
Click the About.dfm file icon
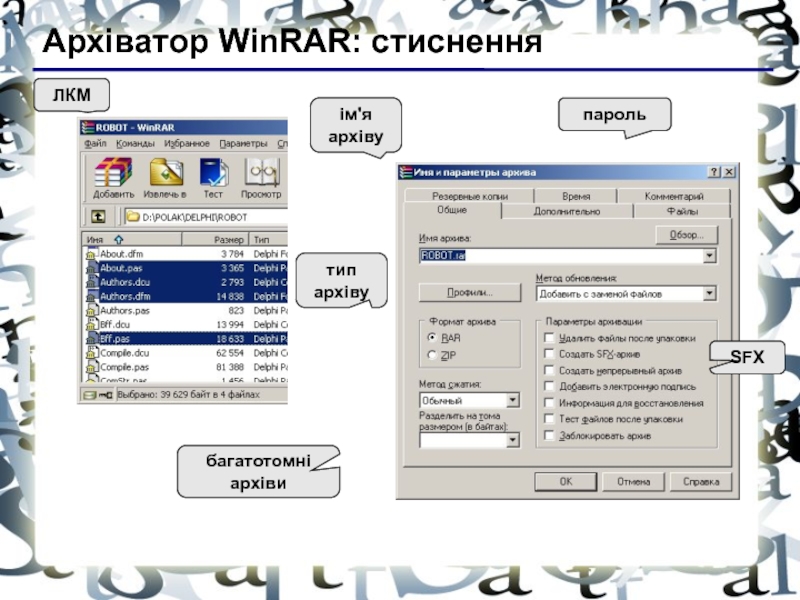[x=92, y=254]
